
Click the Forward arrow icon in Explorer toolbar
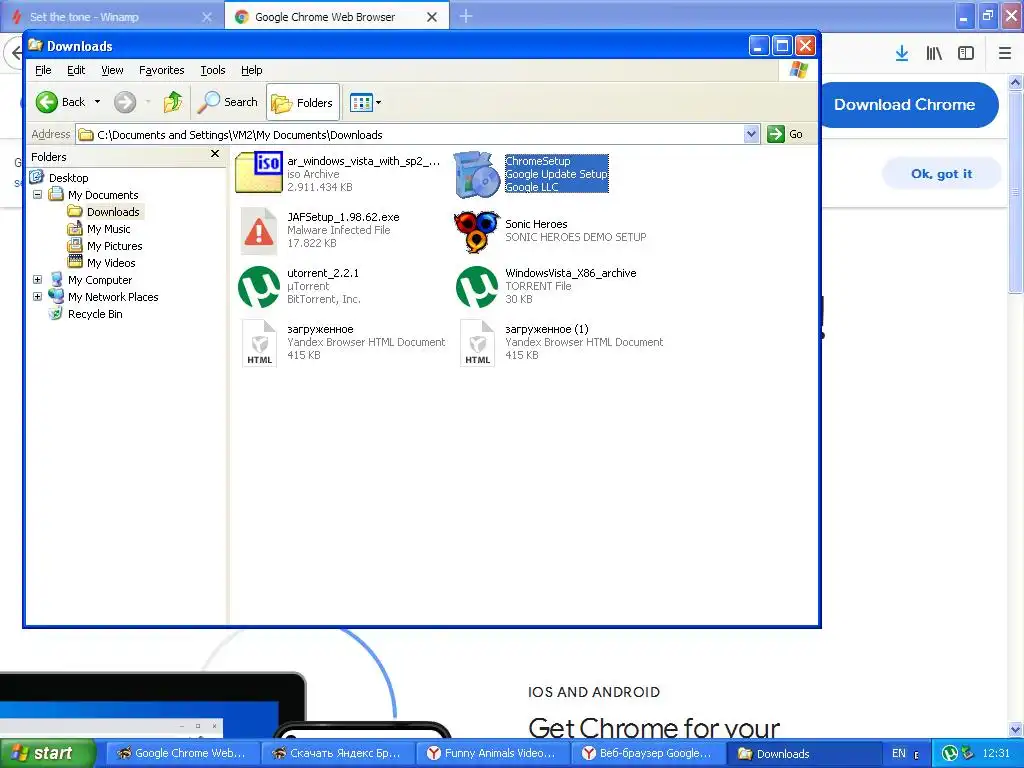pos(125,102)
